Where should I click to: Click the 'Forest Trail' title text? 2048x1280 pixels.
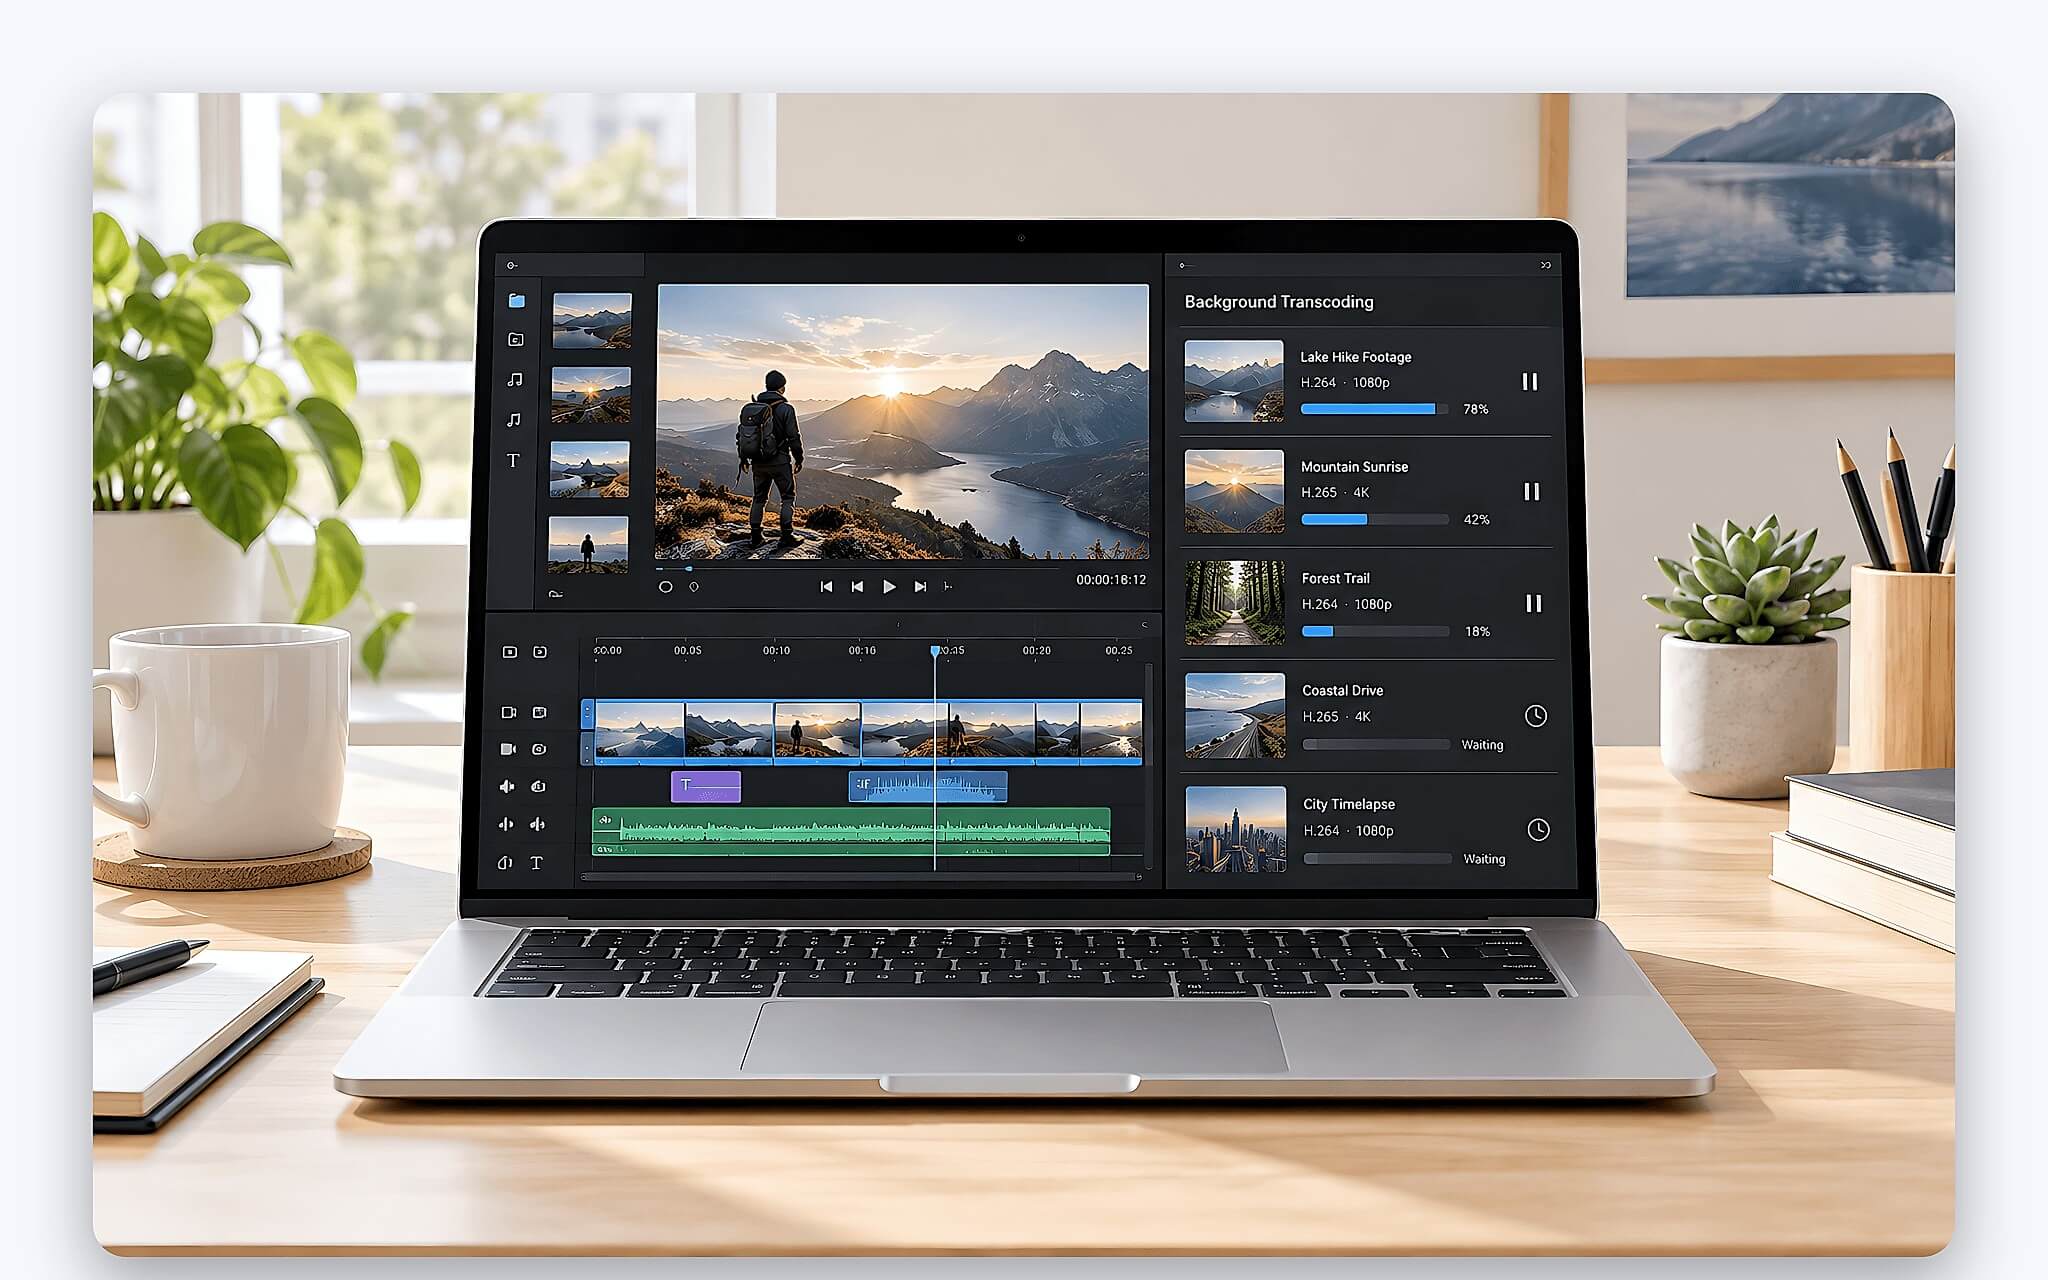[1336, 578]
